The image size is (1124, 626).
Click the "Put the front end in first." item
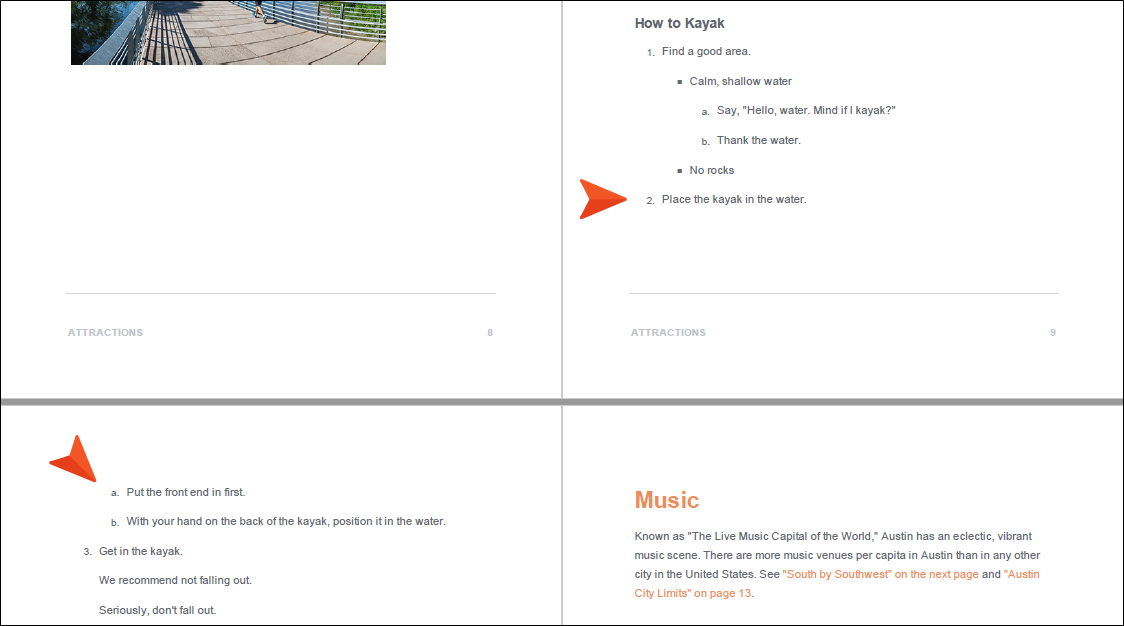pos(185,492)
